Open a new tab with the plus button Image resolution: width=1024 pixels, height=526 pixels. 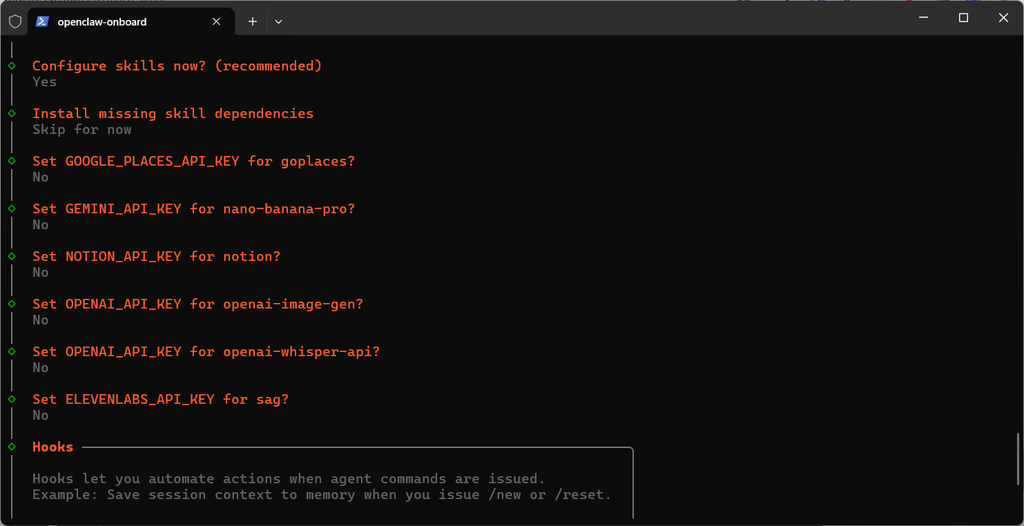(253, 21)
